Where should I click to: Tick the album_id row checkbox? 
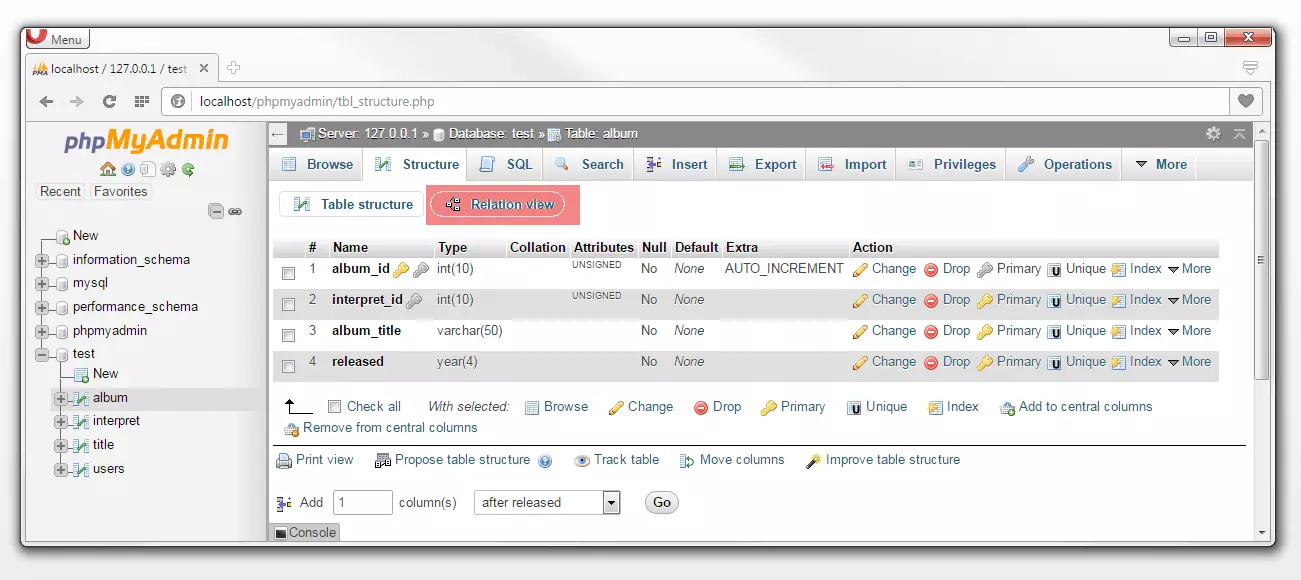point(288,273)
